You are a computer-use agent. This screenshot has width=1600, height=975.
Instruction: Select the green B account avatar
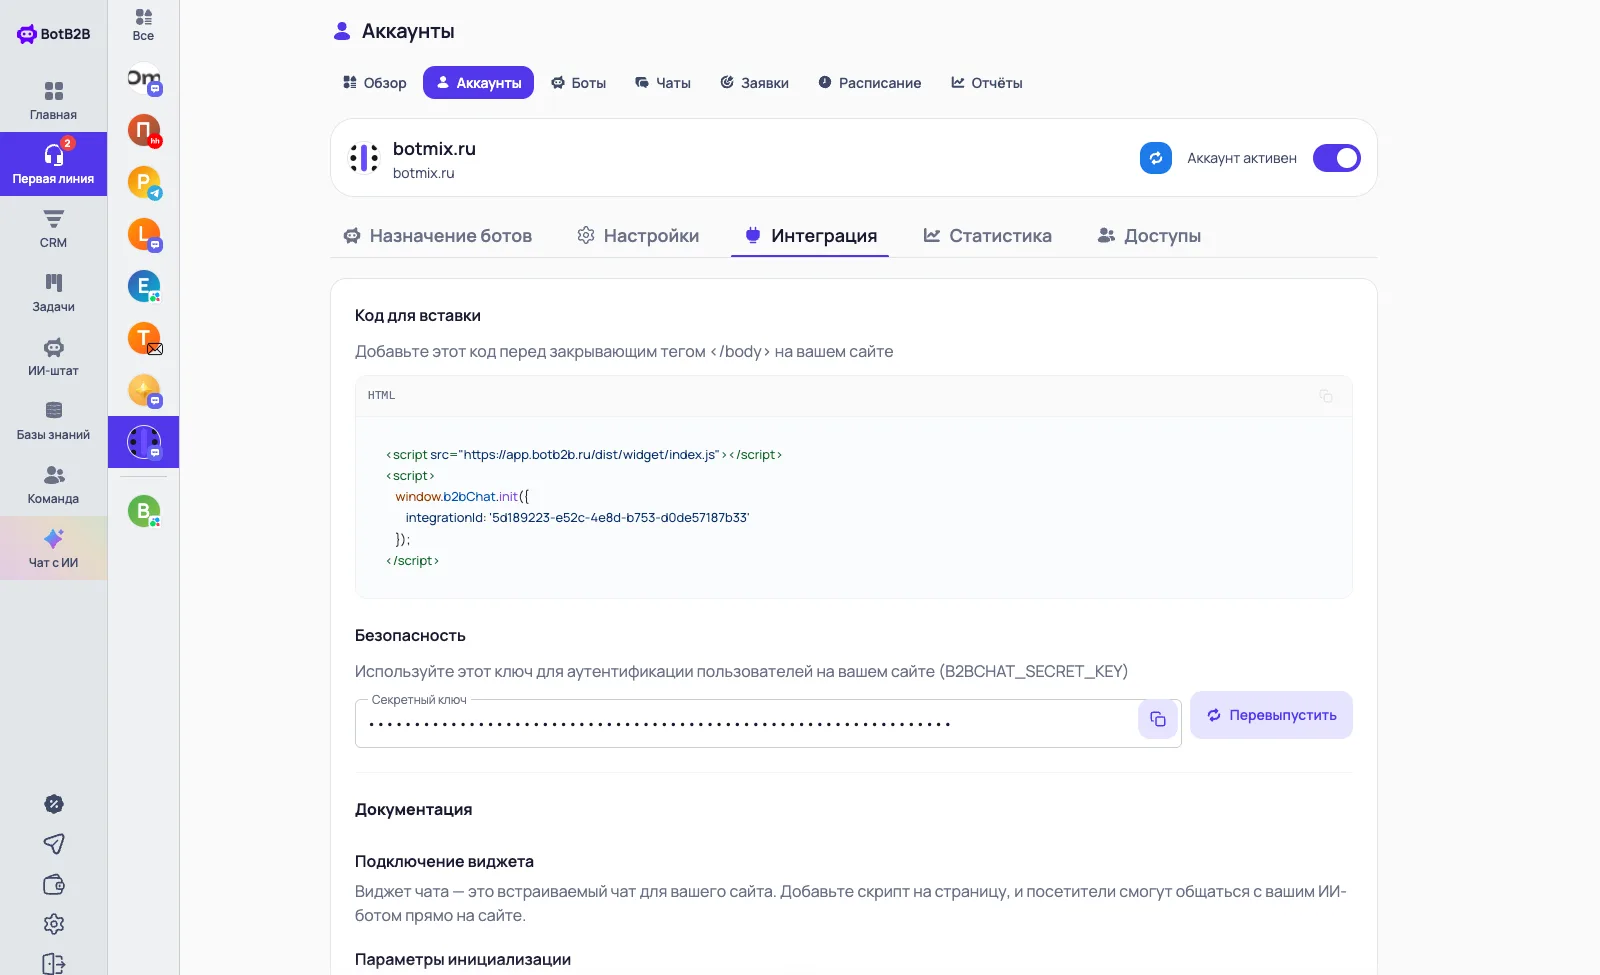pyautogui.click(x=144, y=511)
